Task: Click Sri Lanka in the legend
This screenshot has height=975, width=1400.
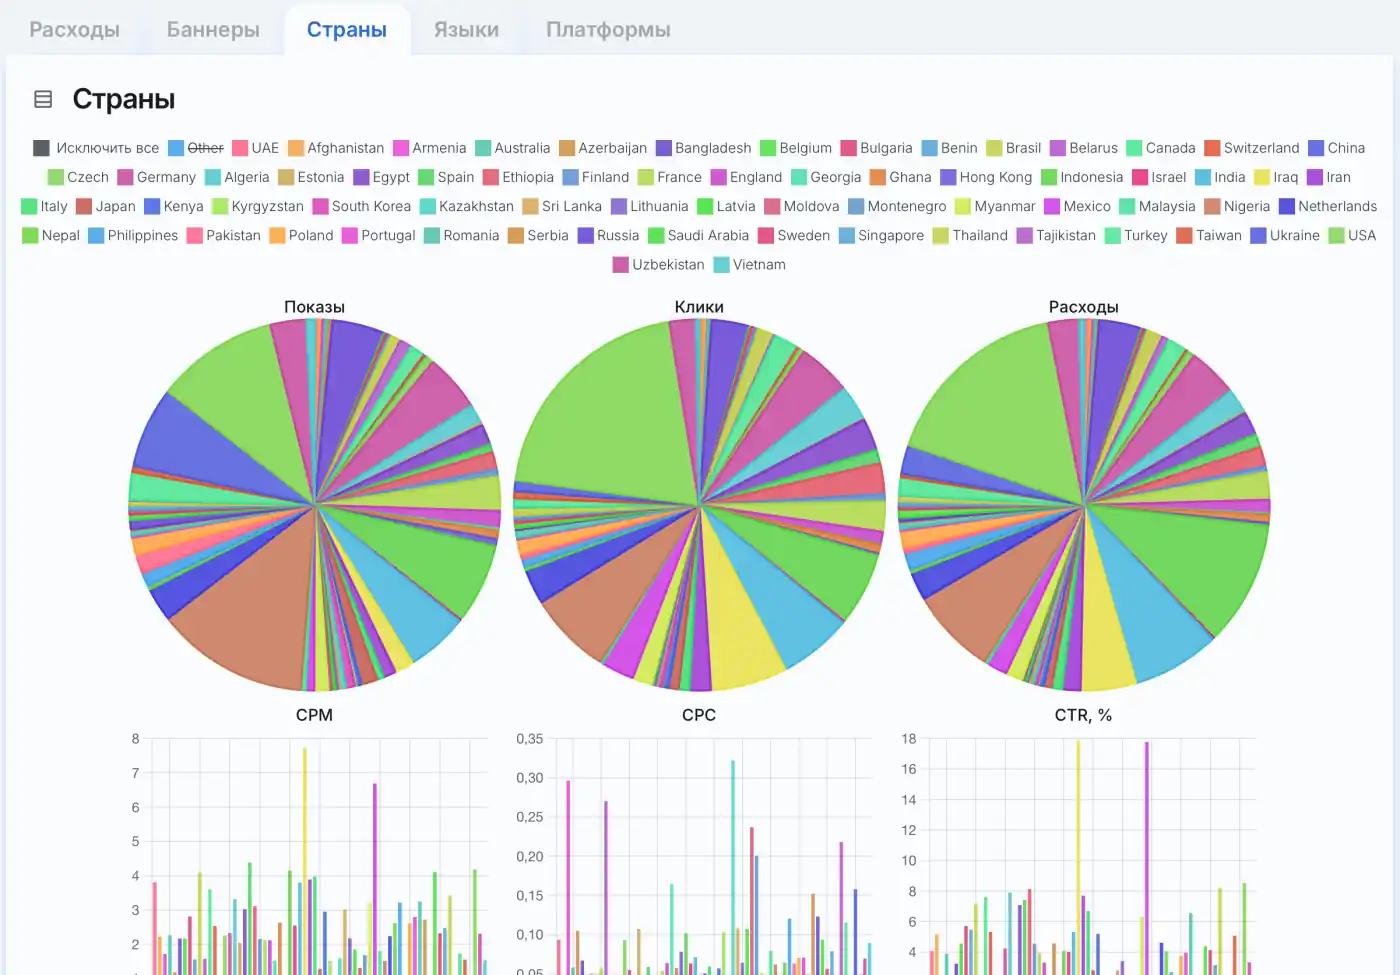Action: click(563, 206)
